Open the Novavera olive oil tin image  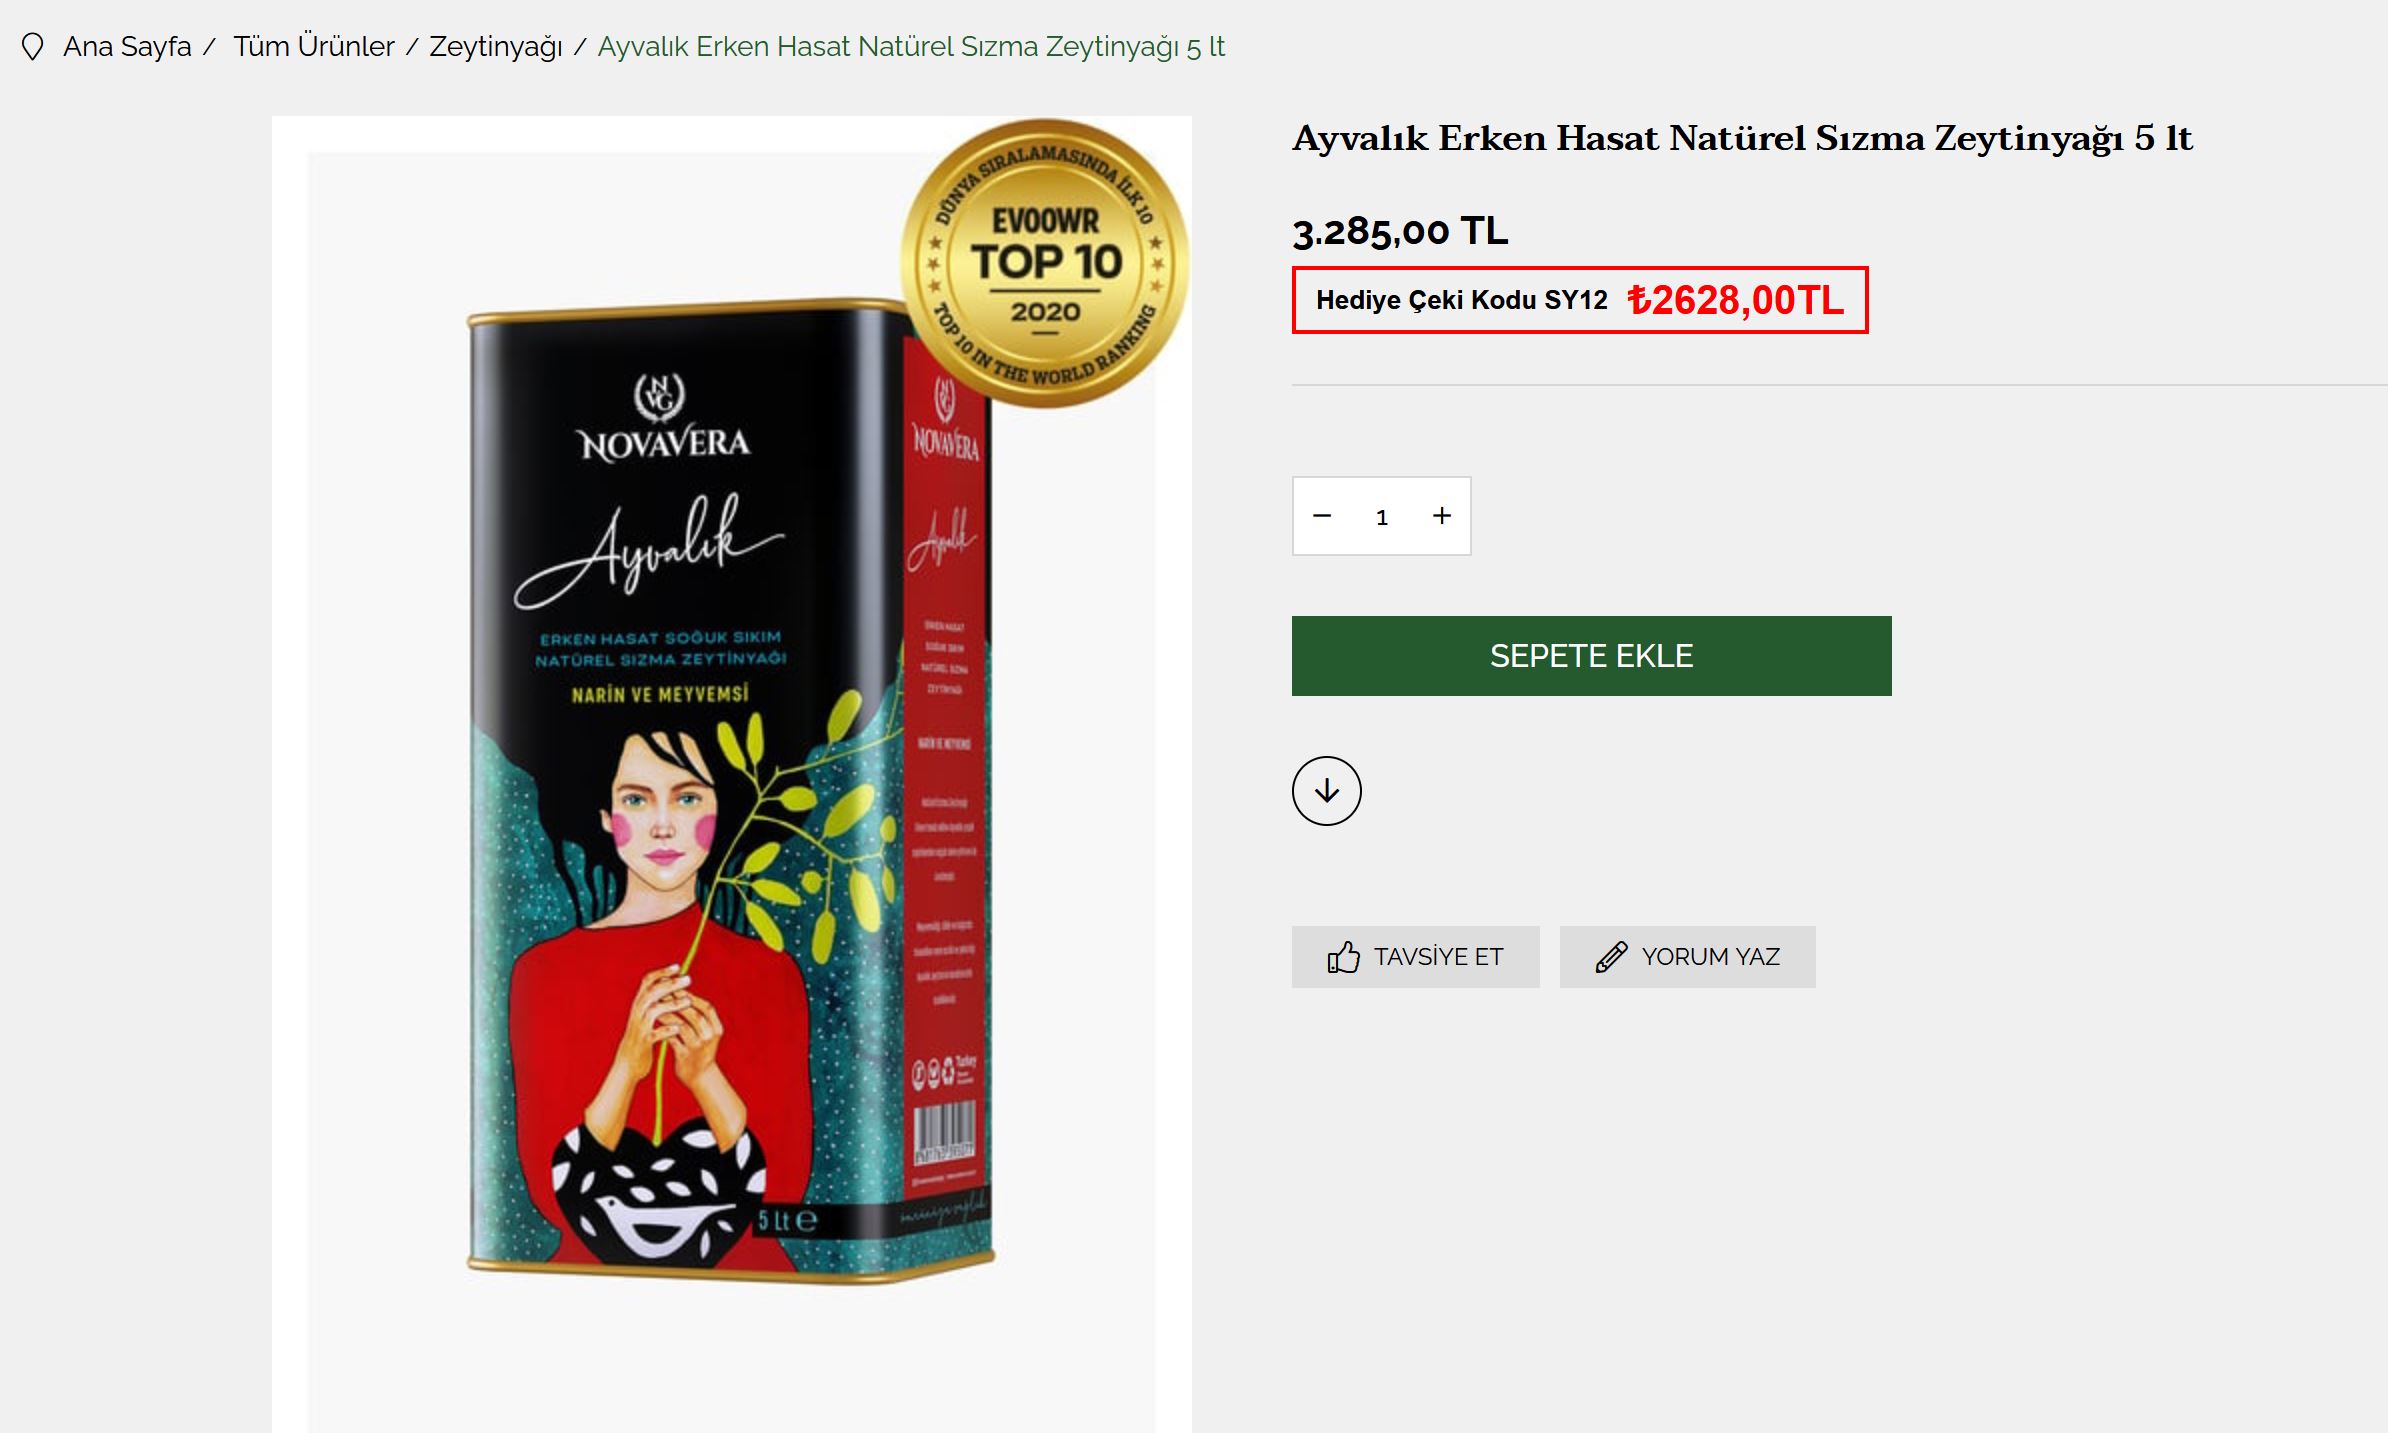731,790
